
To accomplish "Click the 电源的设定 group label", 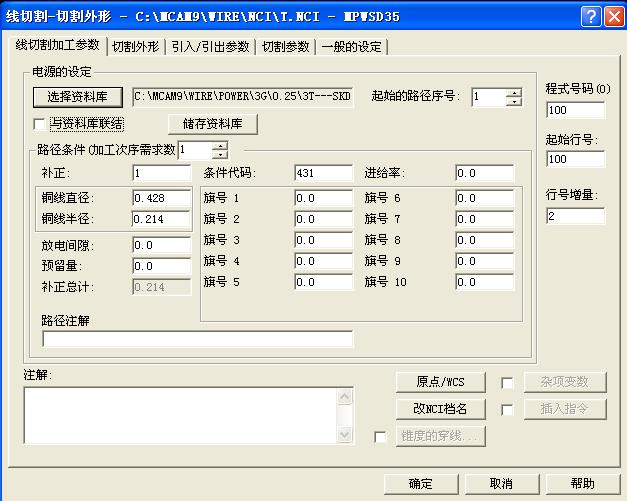I will (62, 72).
